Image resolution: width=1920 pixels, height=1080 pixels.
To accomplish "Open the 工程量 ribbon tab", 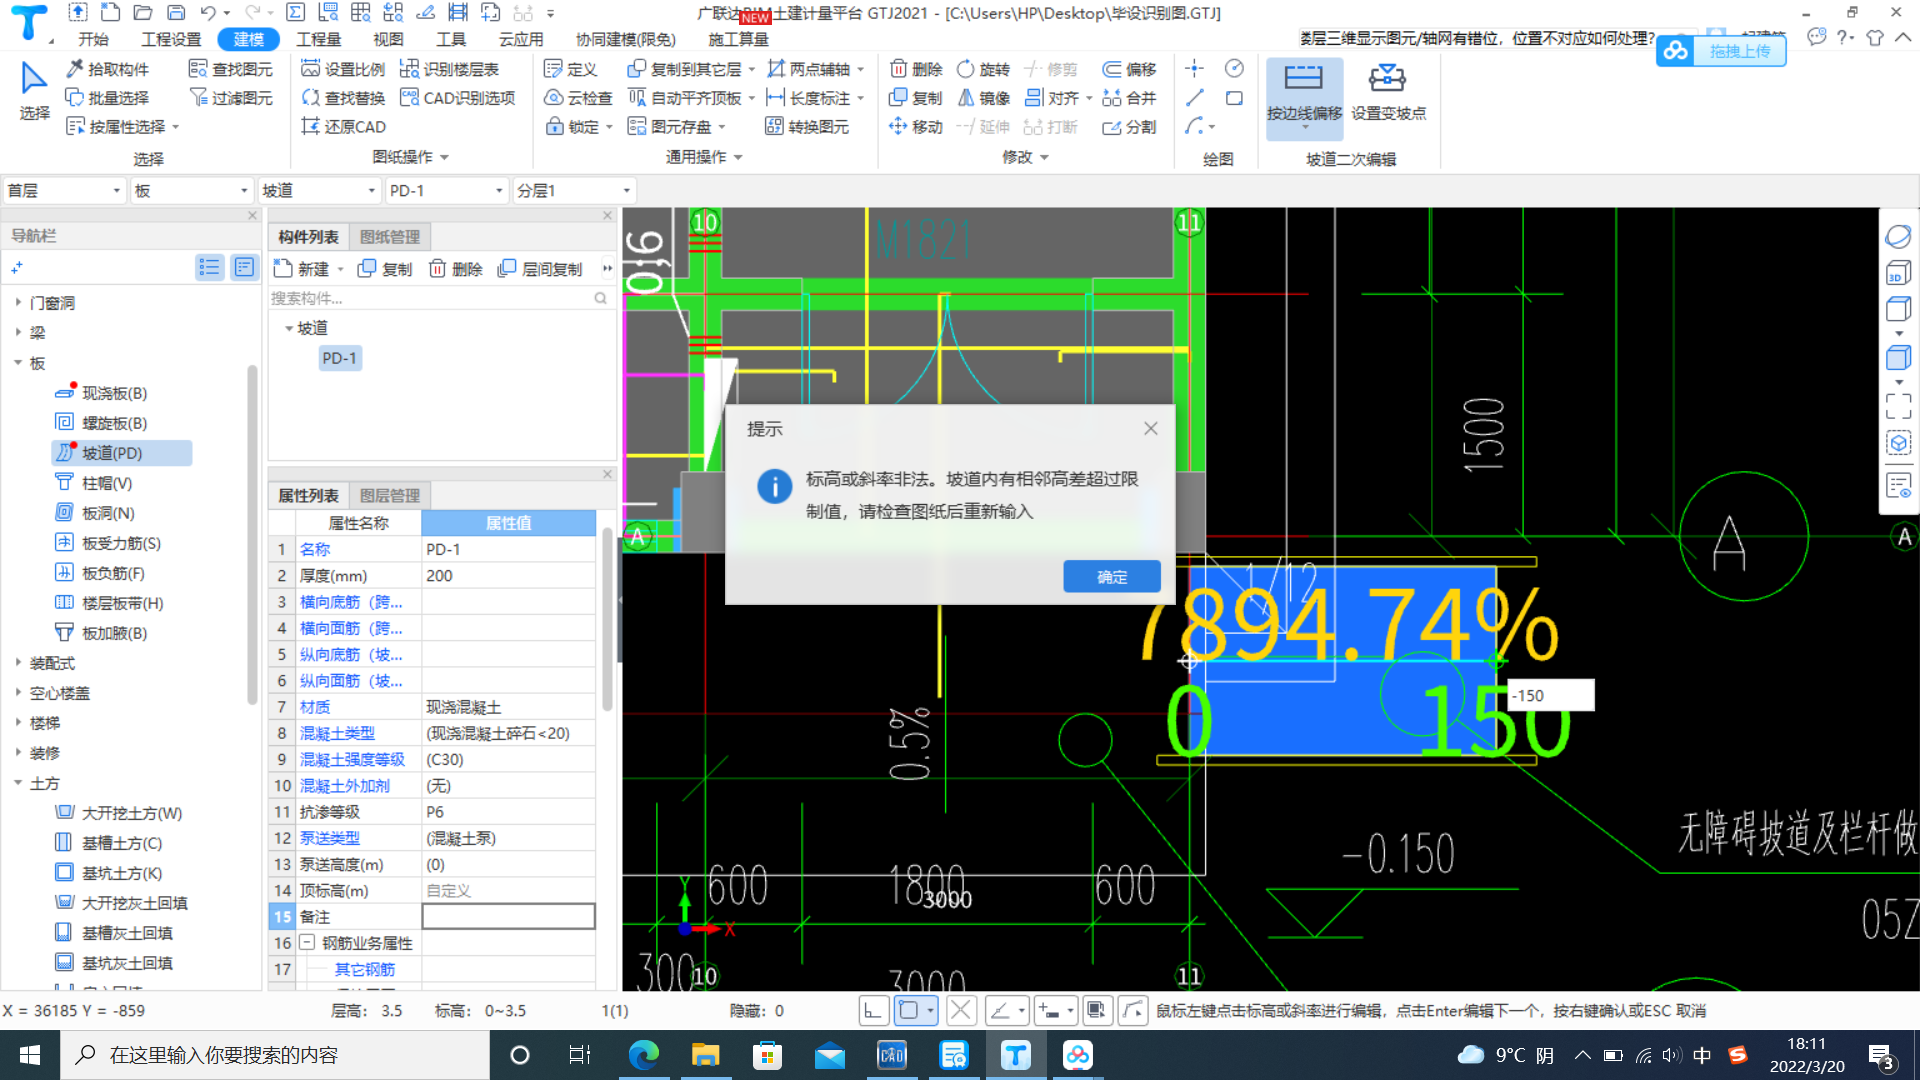I will coord(319,39).
